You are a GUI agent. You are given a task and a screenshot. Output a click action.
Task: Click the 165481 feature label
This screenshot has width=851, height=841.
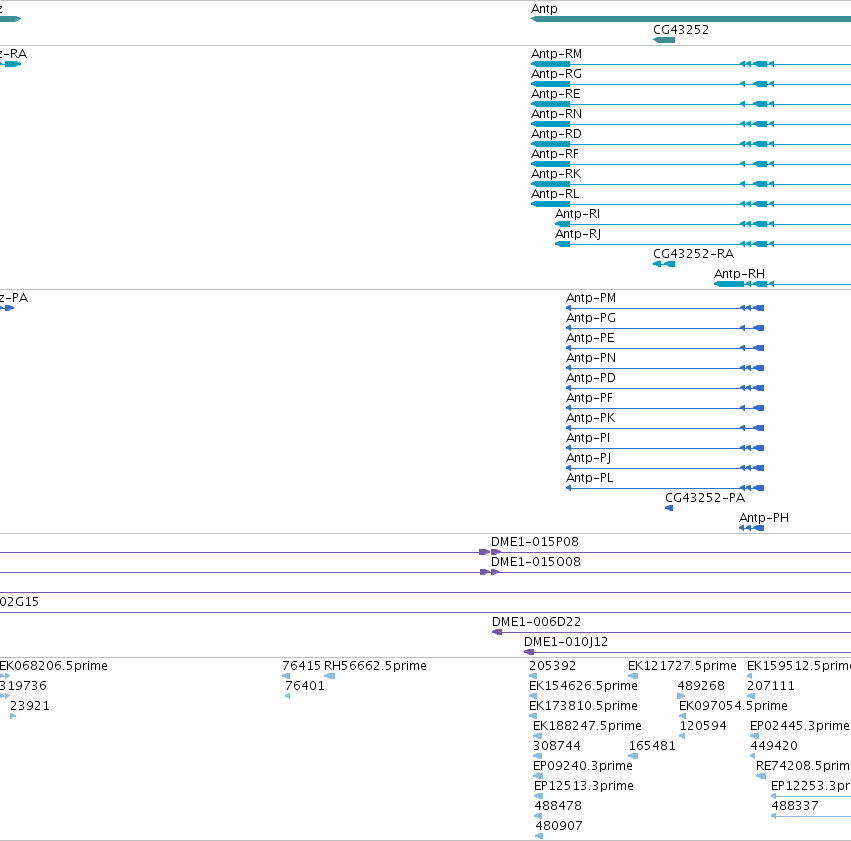652,746
